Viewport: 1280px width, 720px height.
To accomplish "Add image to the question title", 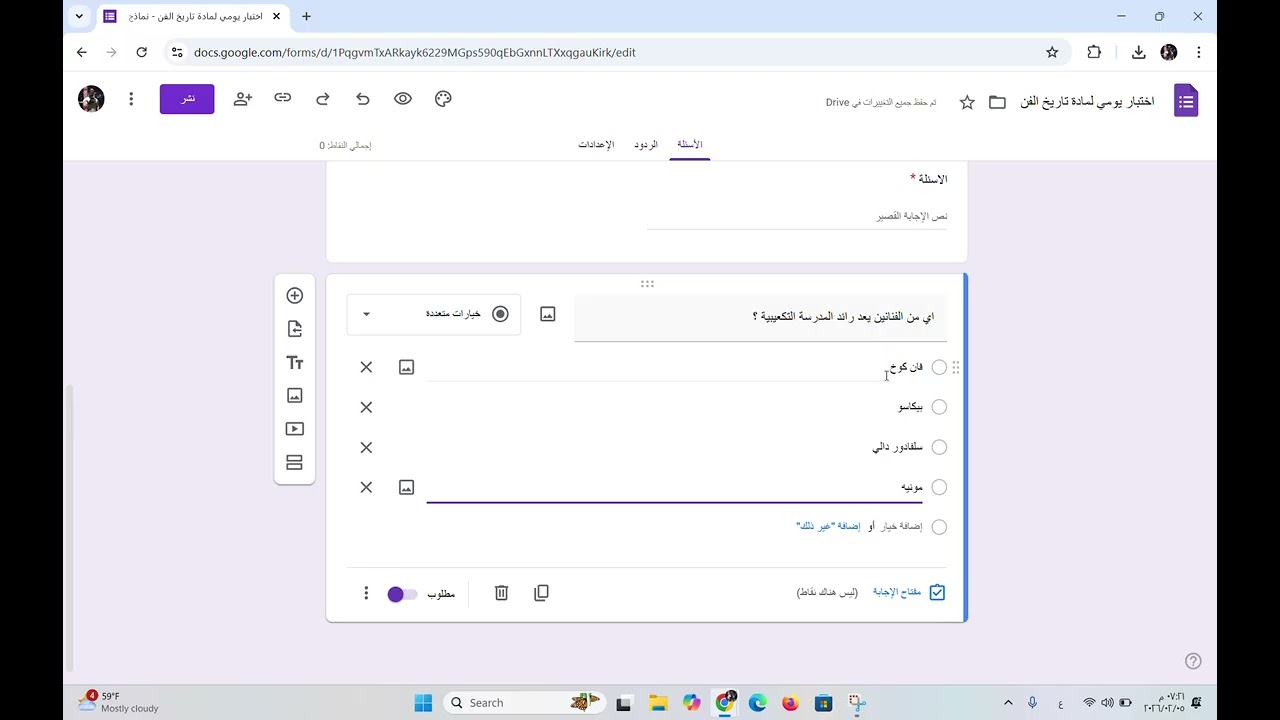I will 547,314.
